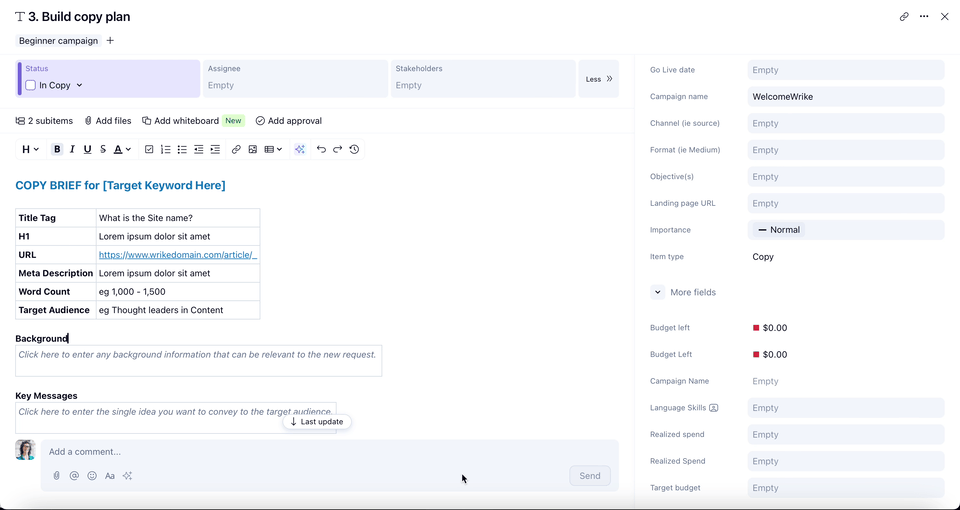Set the Language Skills field
Image resolution: width=960 pixels, height=510 pixels.
pos(846,408)
